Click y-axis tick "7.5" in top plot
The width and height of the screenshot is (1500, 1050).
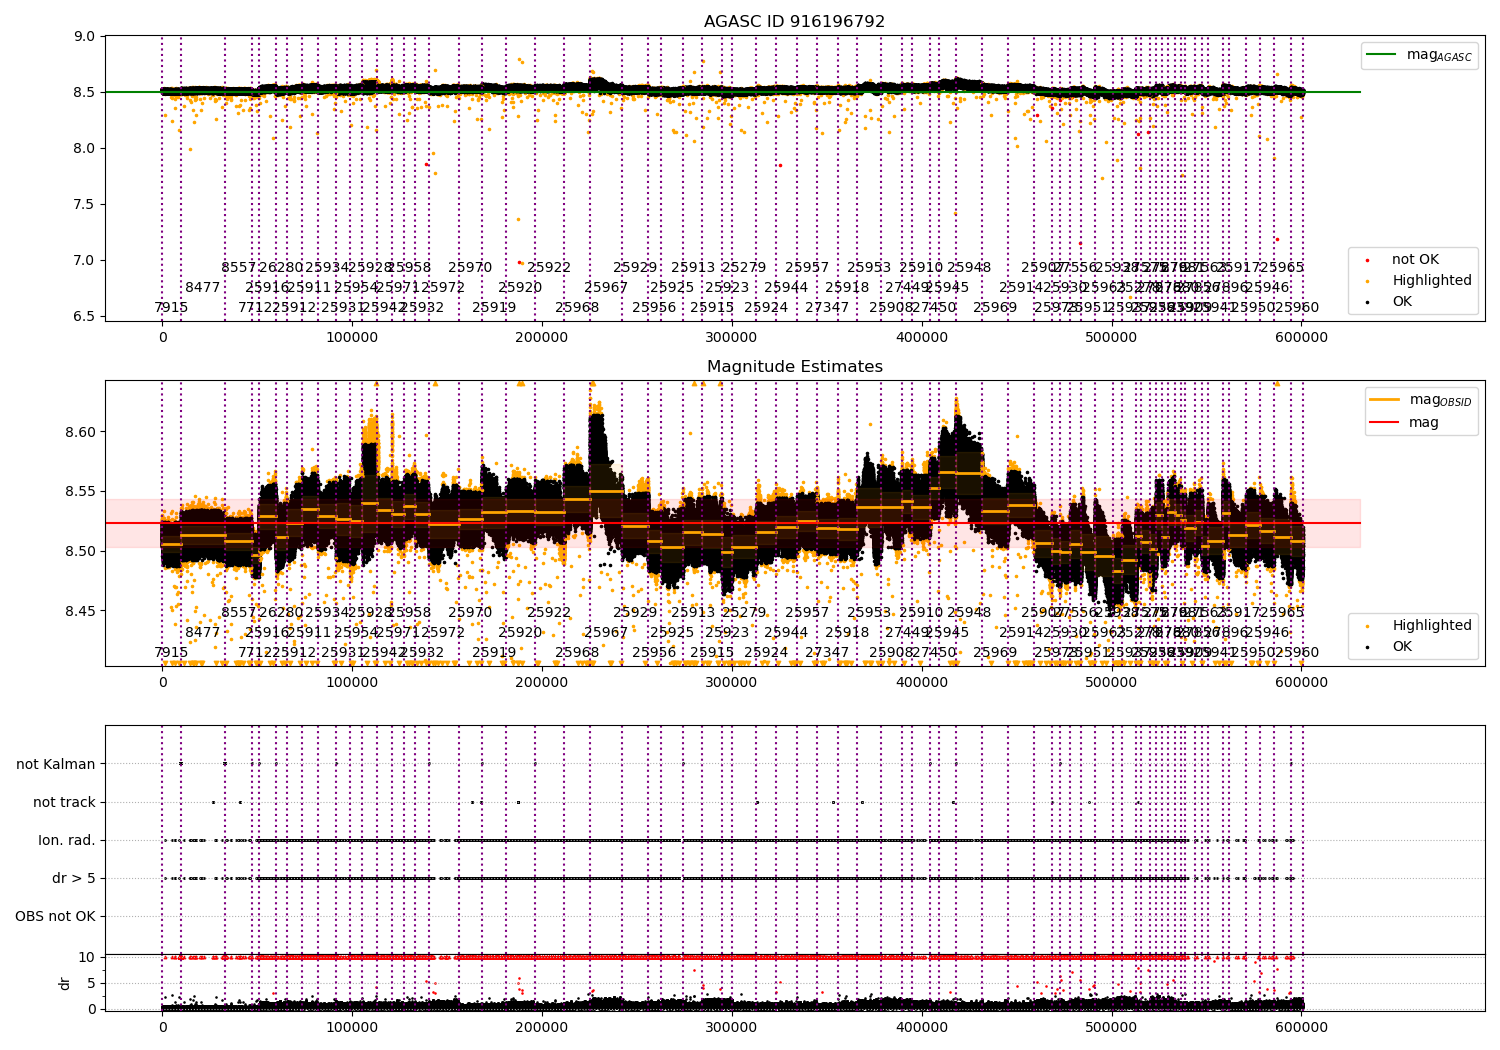tap(85, 205)
